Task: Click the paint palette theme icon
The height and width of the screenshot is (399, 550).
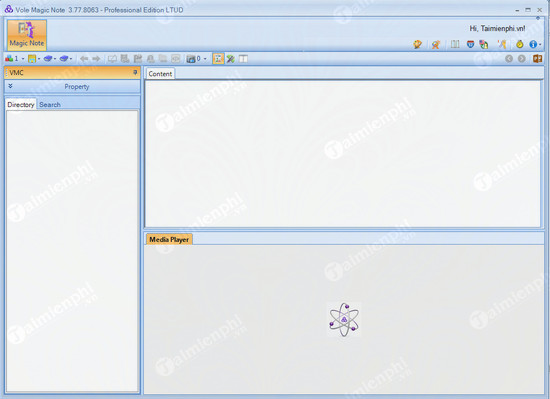Action: 417,44
